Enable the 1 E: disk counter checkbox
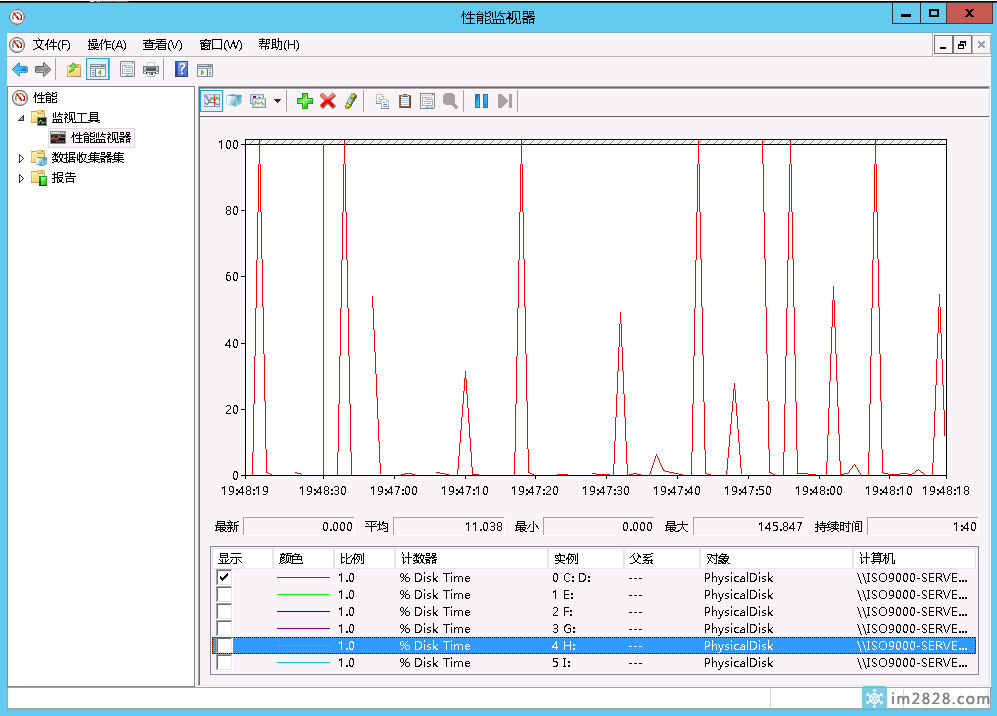The image size is (997, 716). 224,595
